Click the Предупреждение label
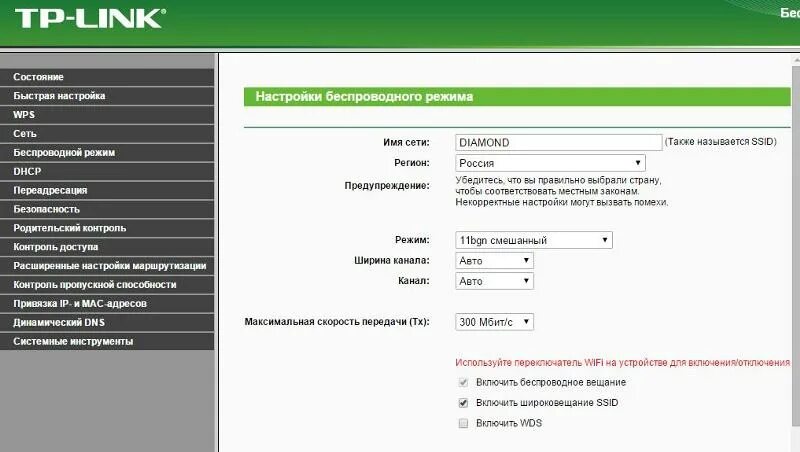This screenshot has height=452, width=800. coord(387,186)
